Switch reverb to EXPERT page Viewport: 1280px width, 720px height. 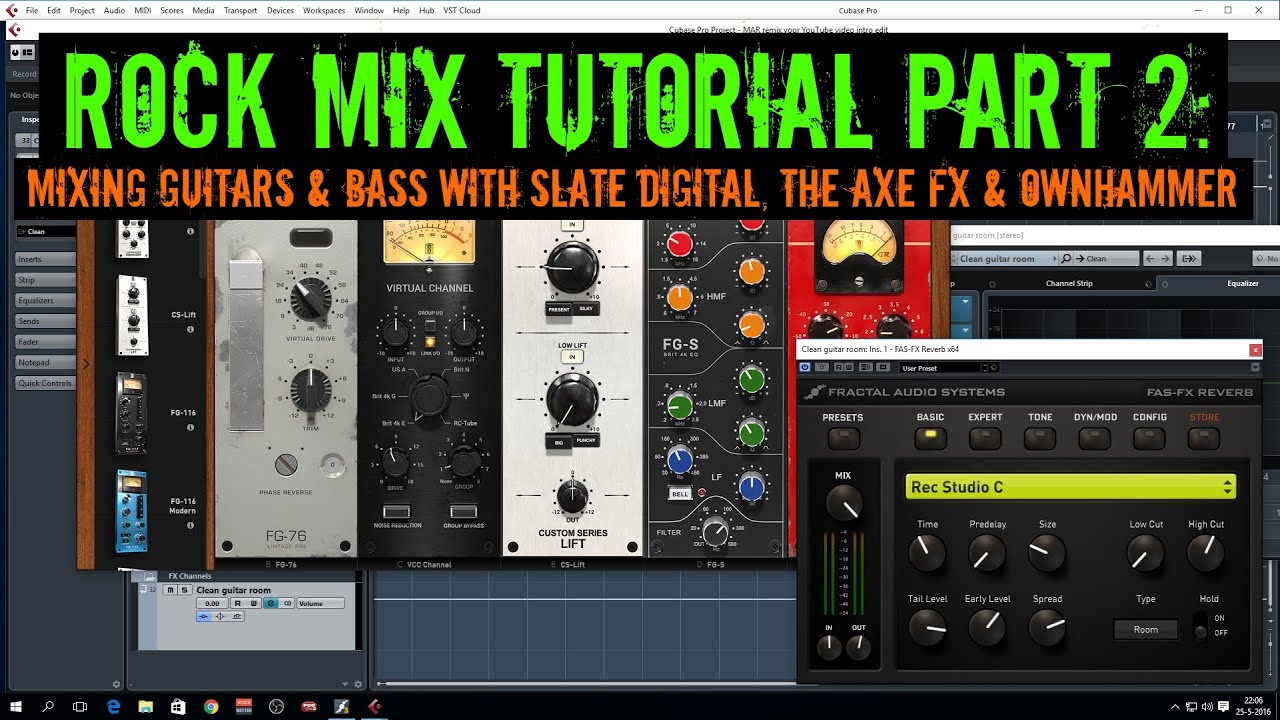pyautogui.click(x=985, y=436)
